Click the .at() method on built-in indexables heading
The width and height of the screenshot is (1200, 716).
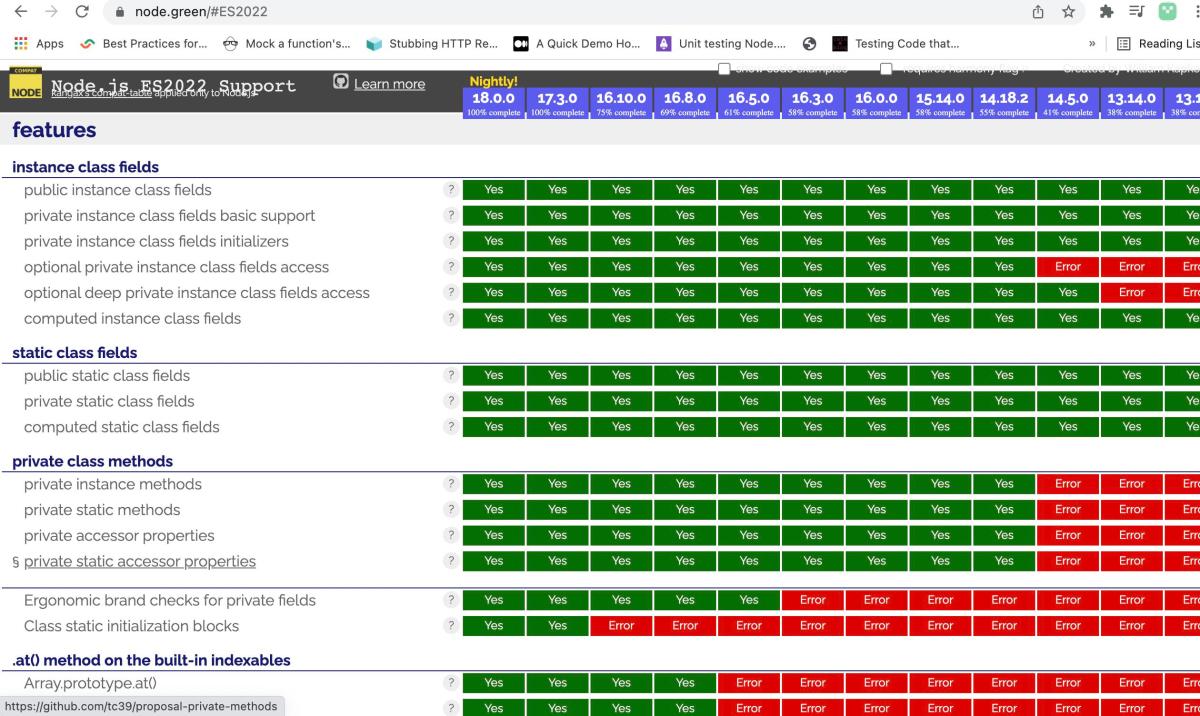[151, 660]
